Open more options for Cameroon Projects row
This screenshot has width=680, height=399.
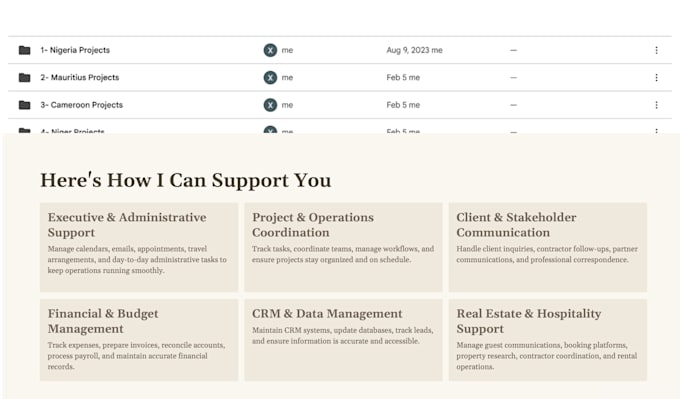tap(656, 105)
